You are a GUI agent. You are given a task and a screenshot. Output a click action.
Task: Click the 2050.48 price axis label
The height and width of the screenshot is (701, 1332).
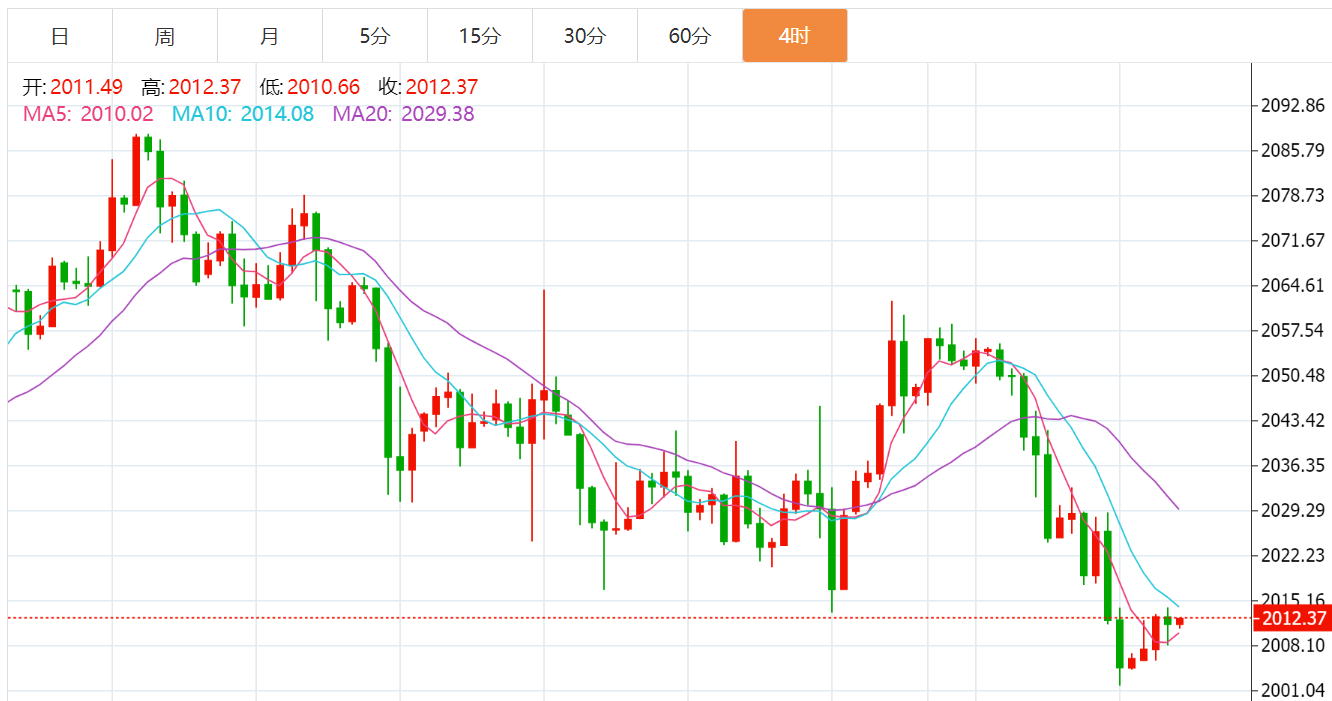tap(1294, 375)
